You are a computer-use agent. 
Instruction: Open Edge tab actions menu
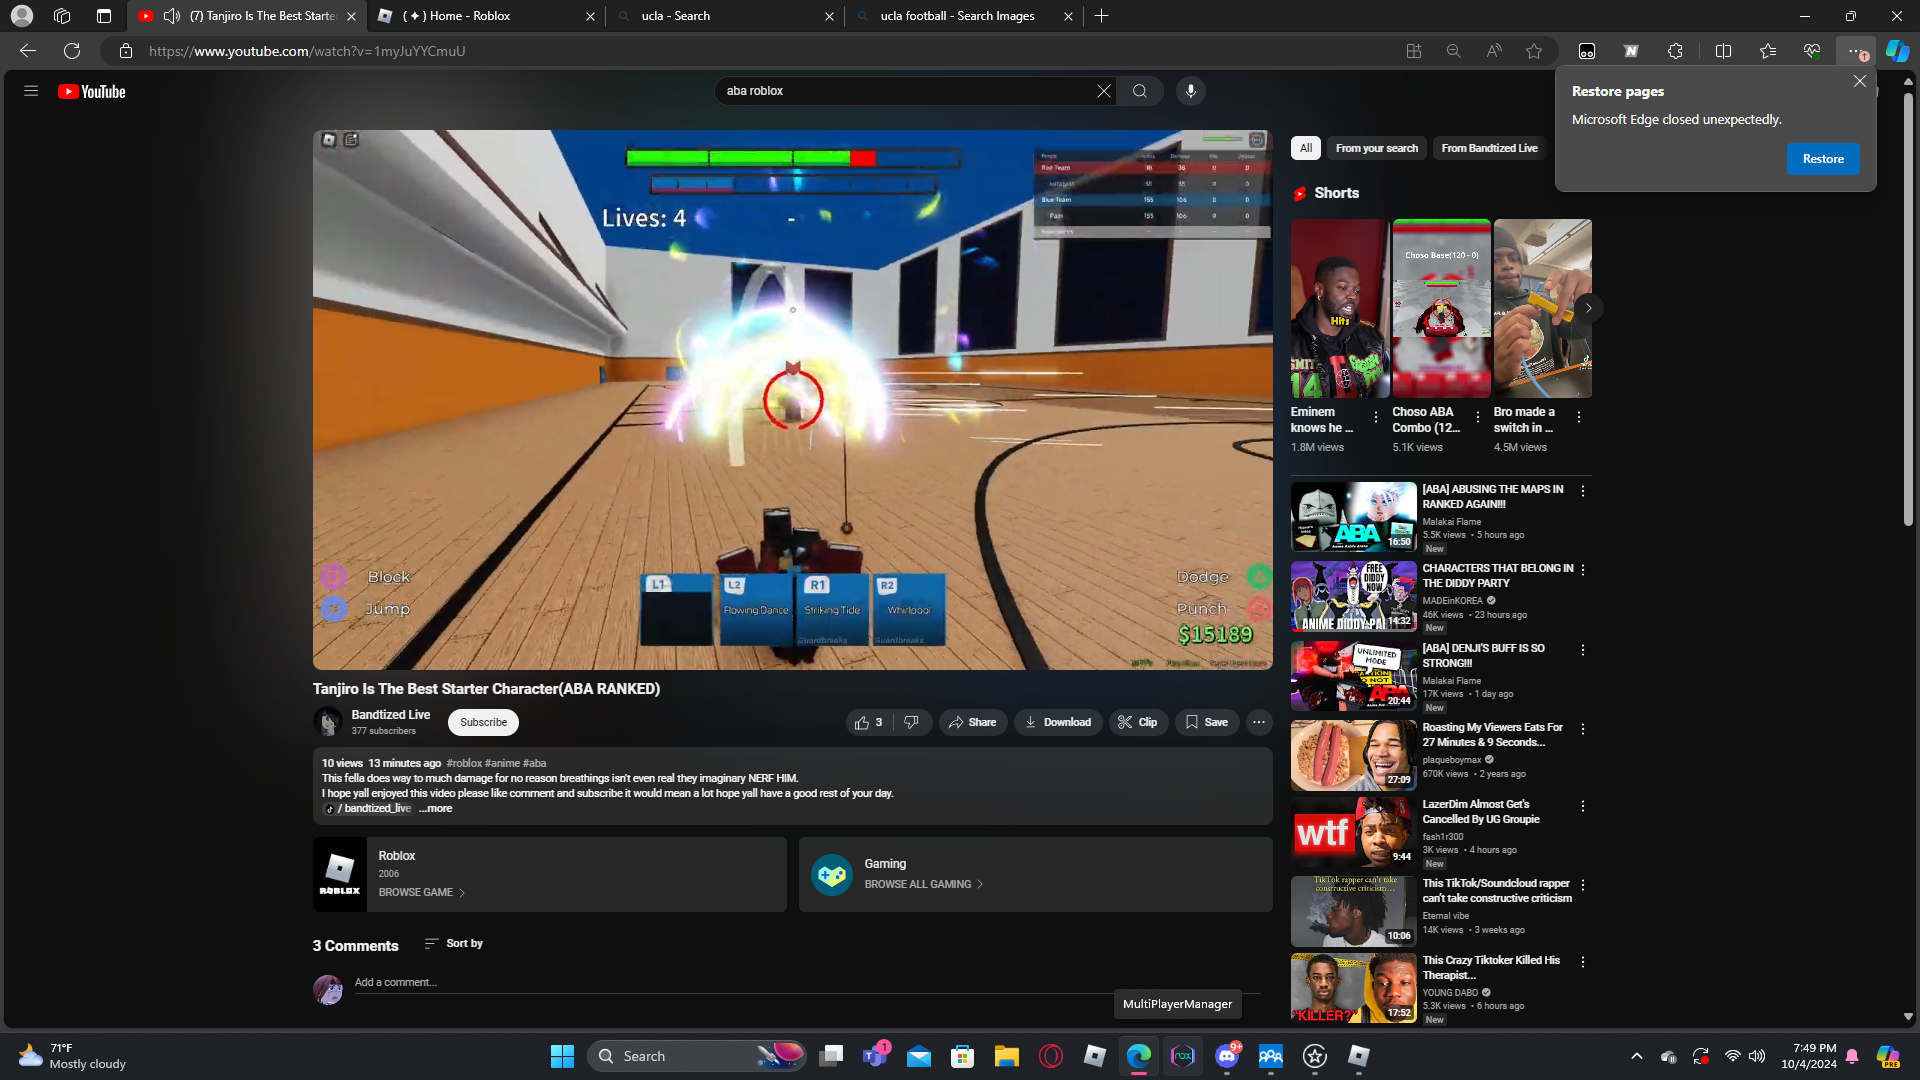tap(104, 16)
